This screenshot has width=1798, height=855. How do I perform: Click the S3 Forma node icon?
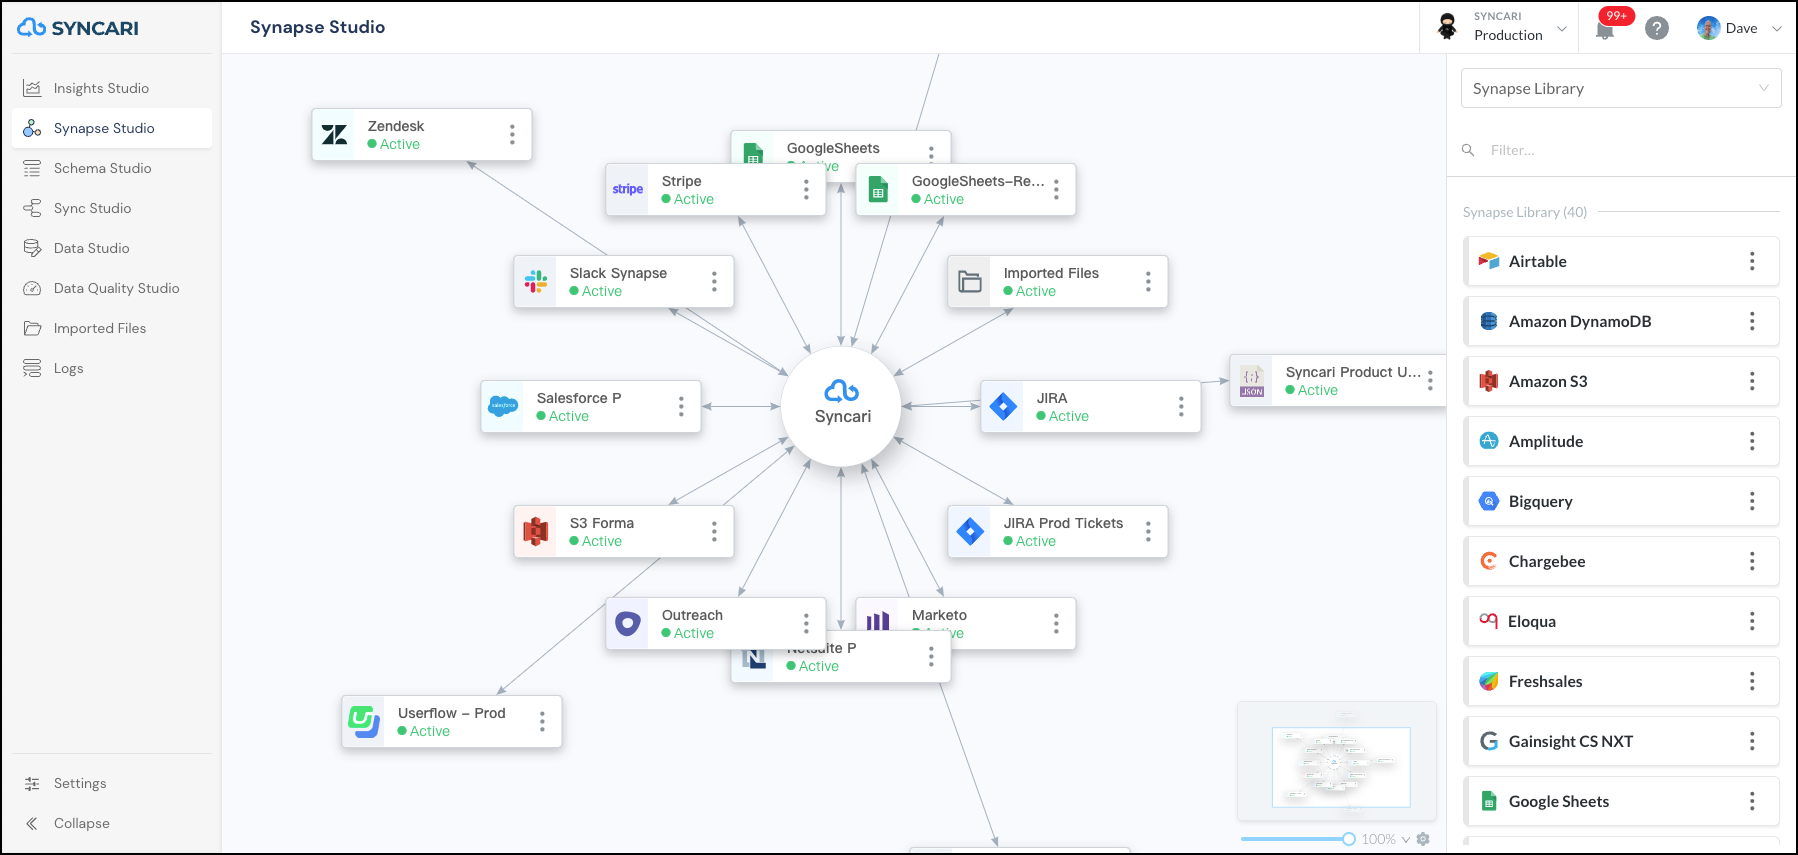pyautogui.click(x=536, y=532)
